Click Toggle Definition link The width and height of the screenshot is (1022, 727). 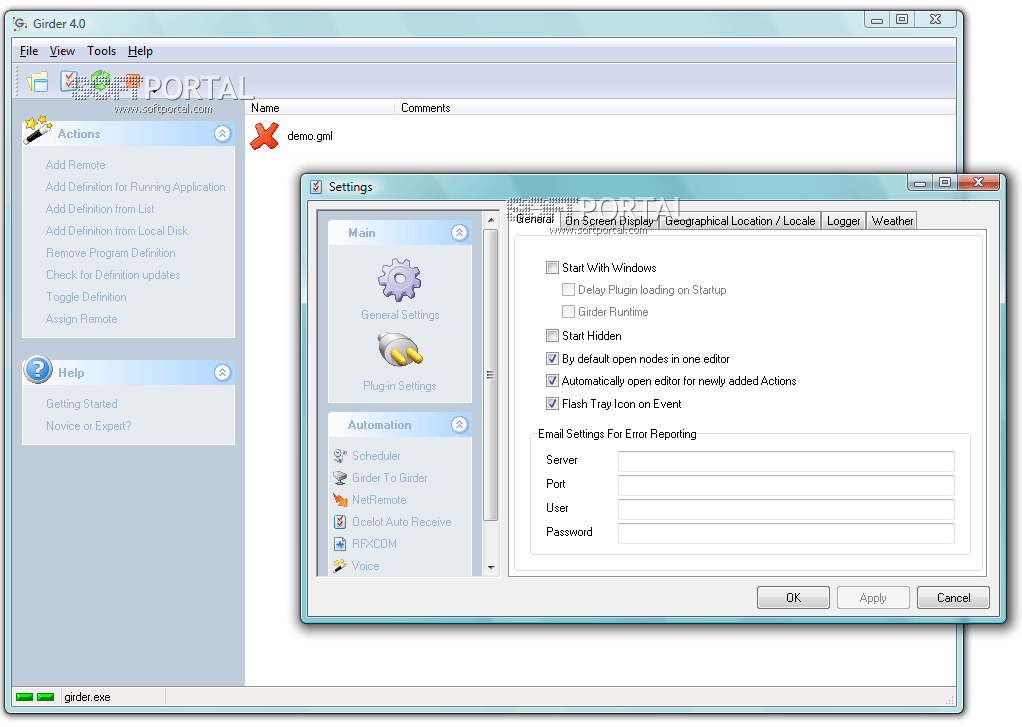[x=86, y=297]
